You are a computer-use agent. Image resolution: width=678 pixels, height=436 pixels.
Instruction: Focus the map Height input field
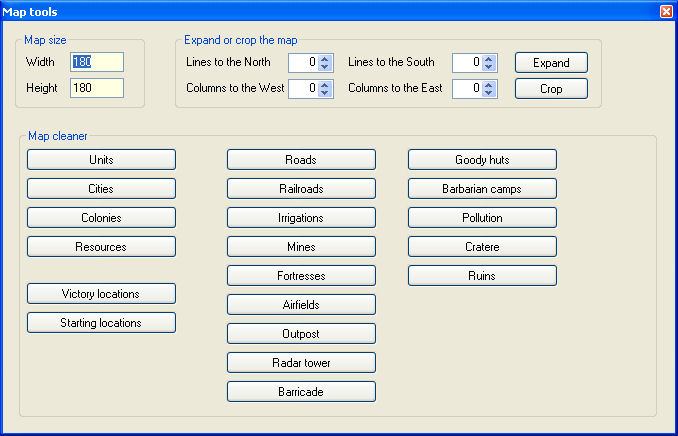pyautogui.click(x=97, y=88)
